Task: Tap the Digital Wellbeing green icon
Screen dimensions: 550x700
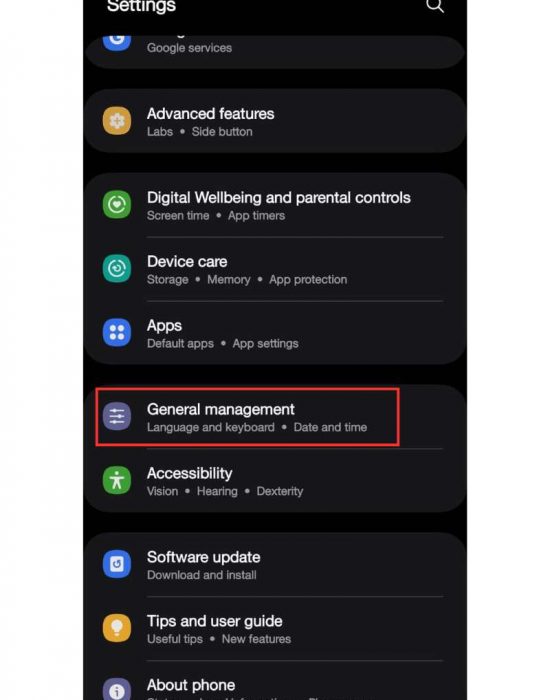Action: click(x=117, y=204)
